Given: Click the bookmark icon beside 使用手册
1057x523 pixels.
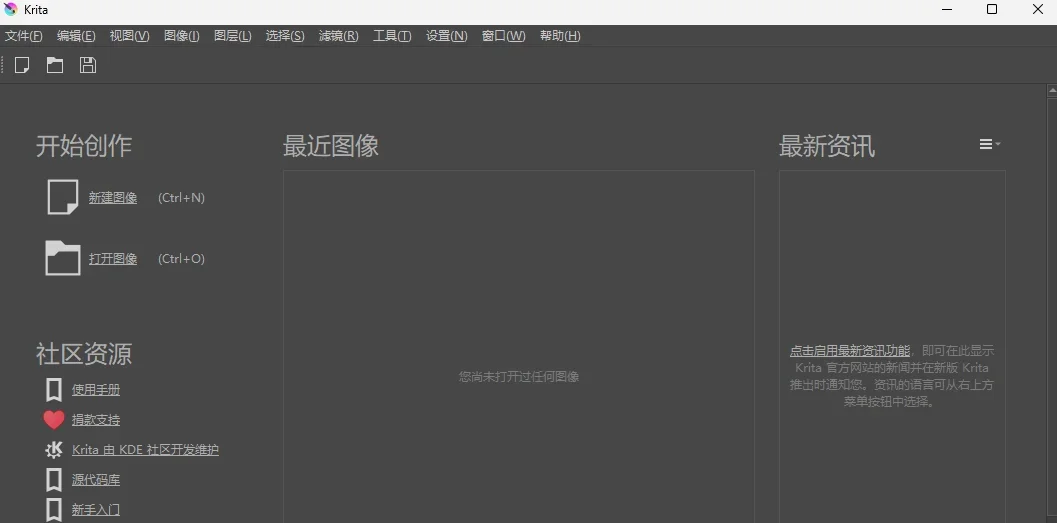Looking at the screenshot, I should pos(54,390).
